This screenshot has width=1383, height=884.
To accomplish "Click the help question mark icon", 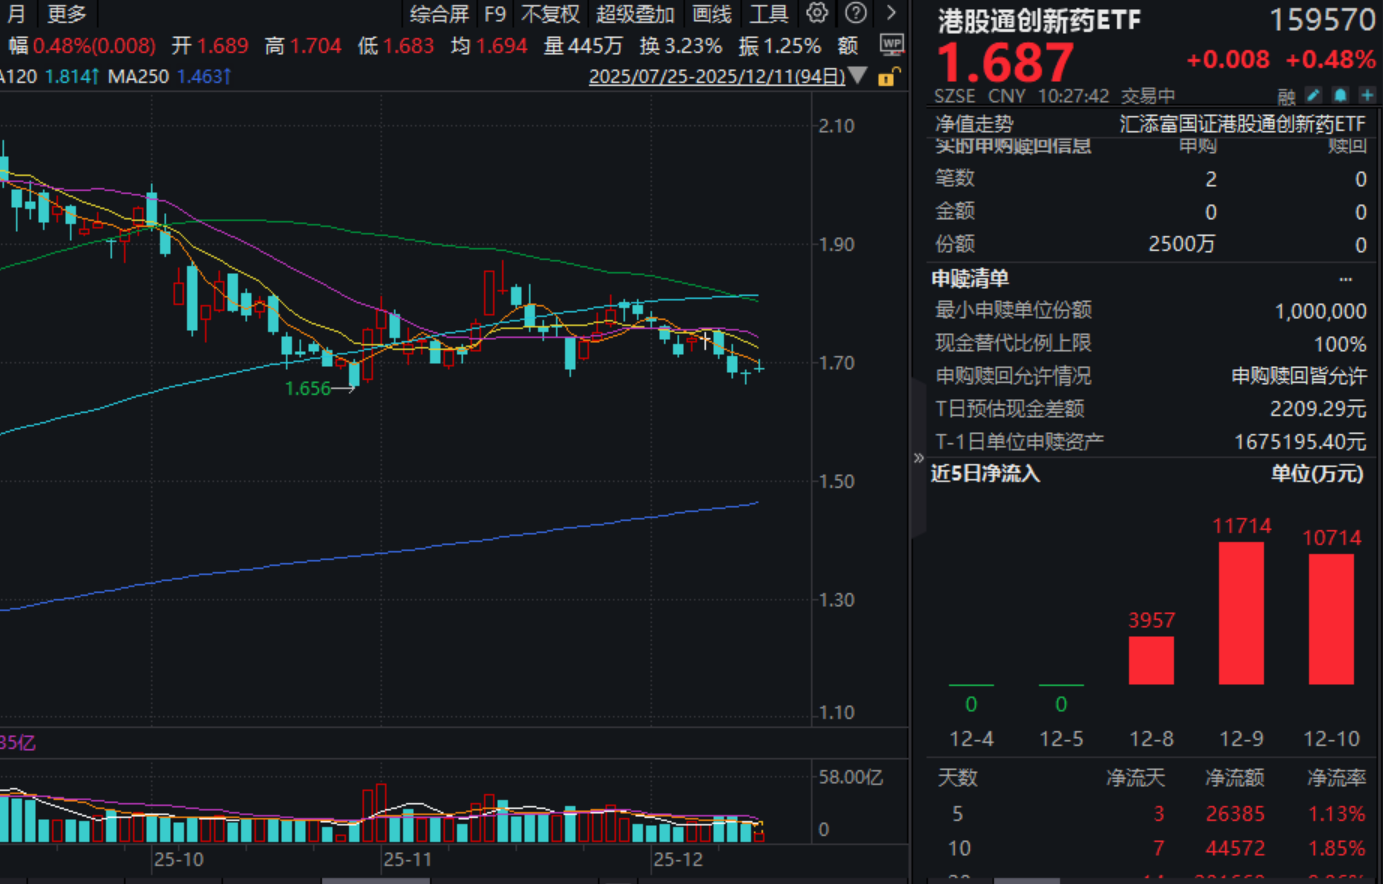I will (853, 14).
